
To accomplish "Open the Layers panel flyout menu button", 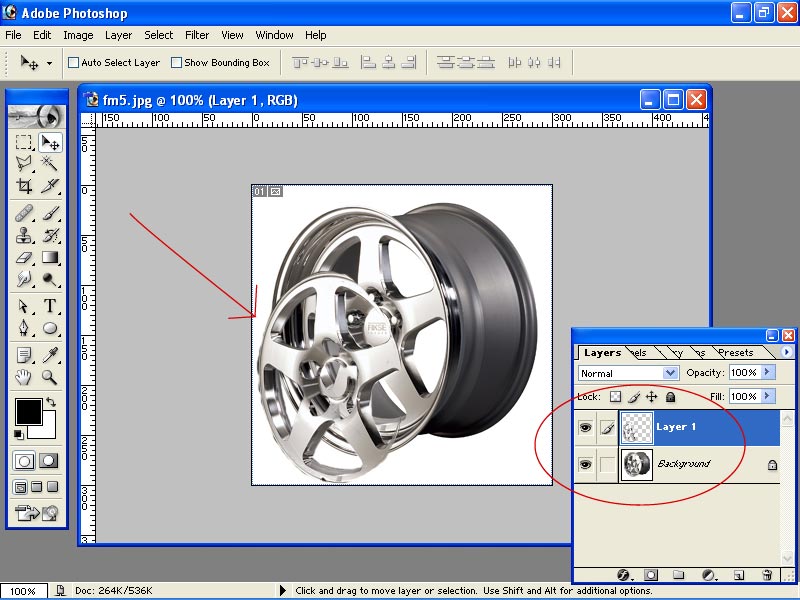I will (787, 352).
